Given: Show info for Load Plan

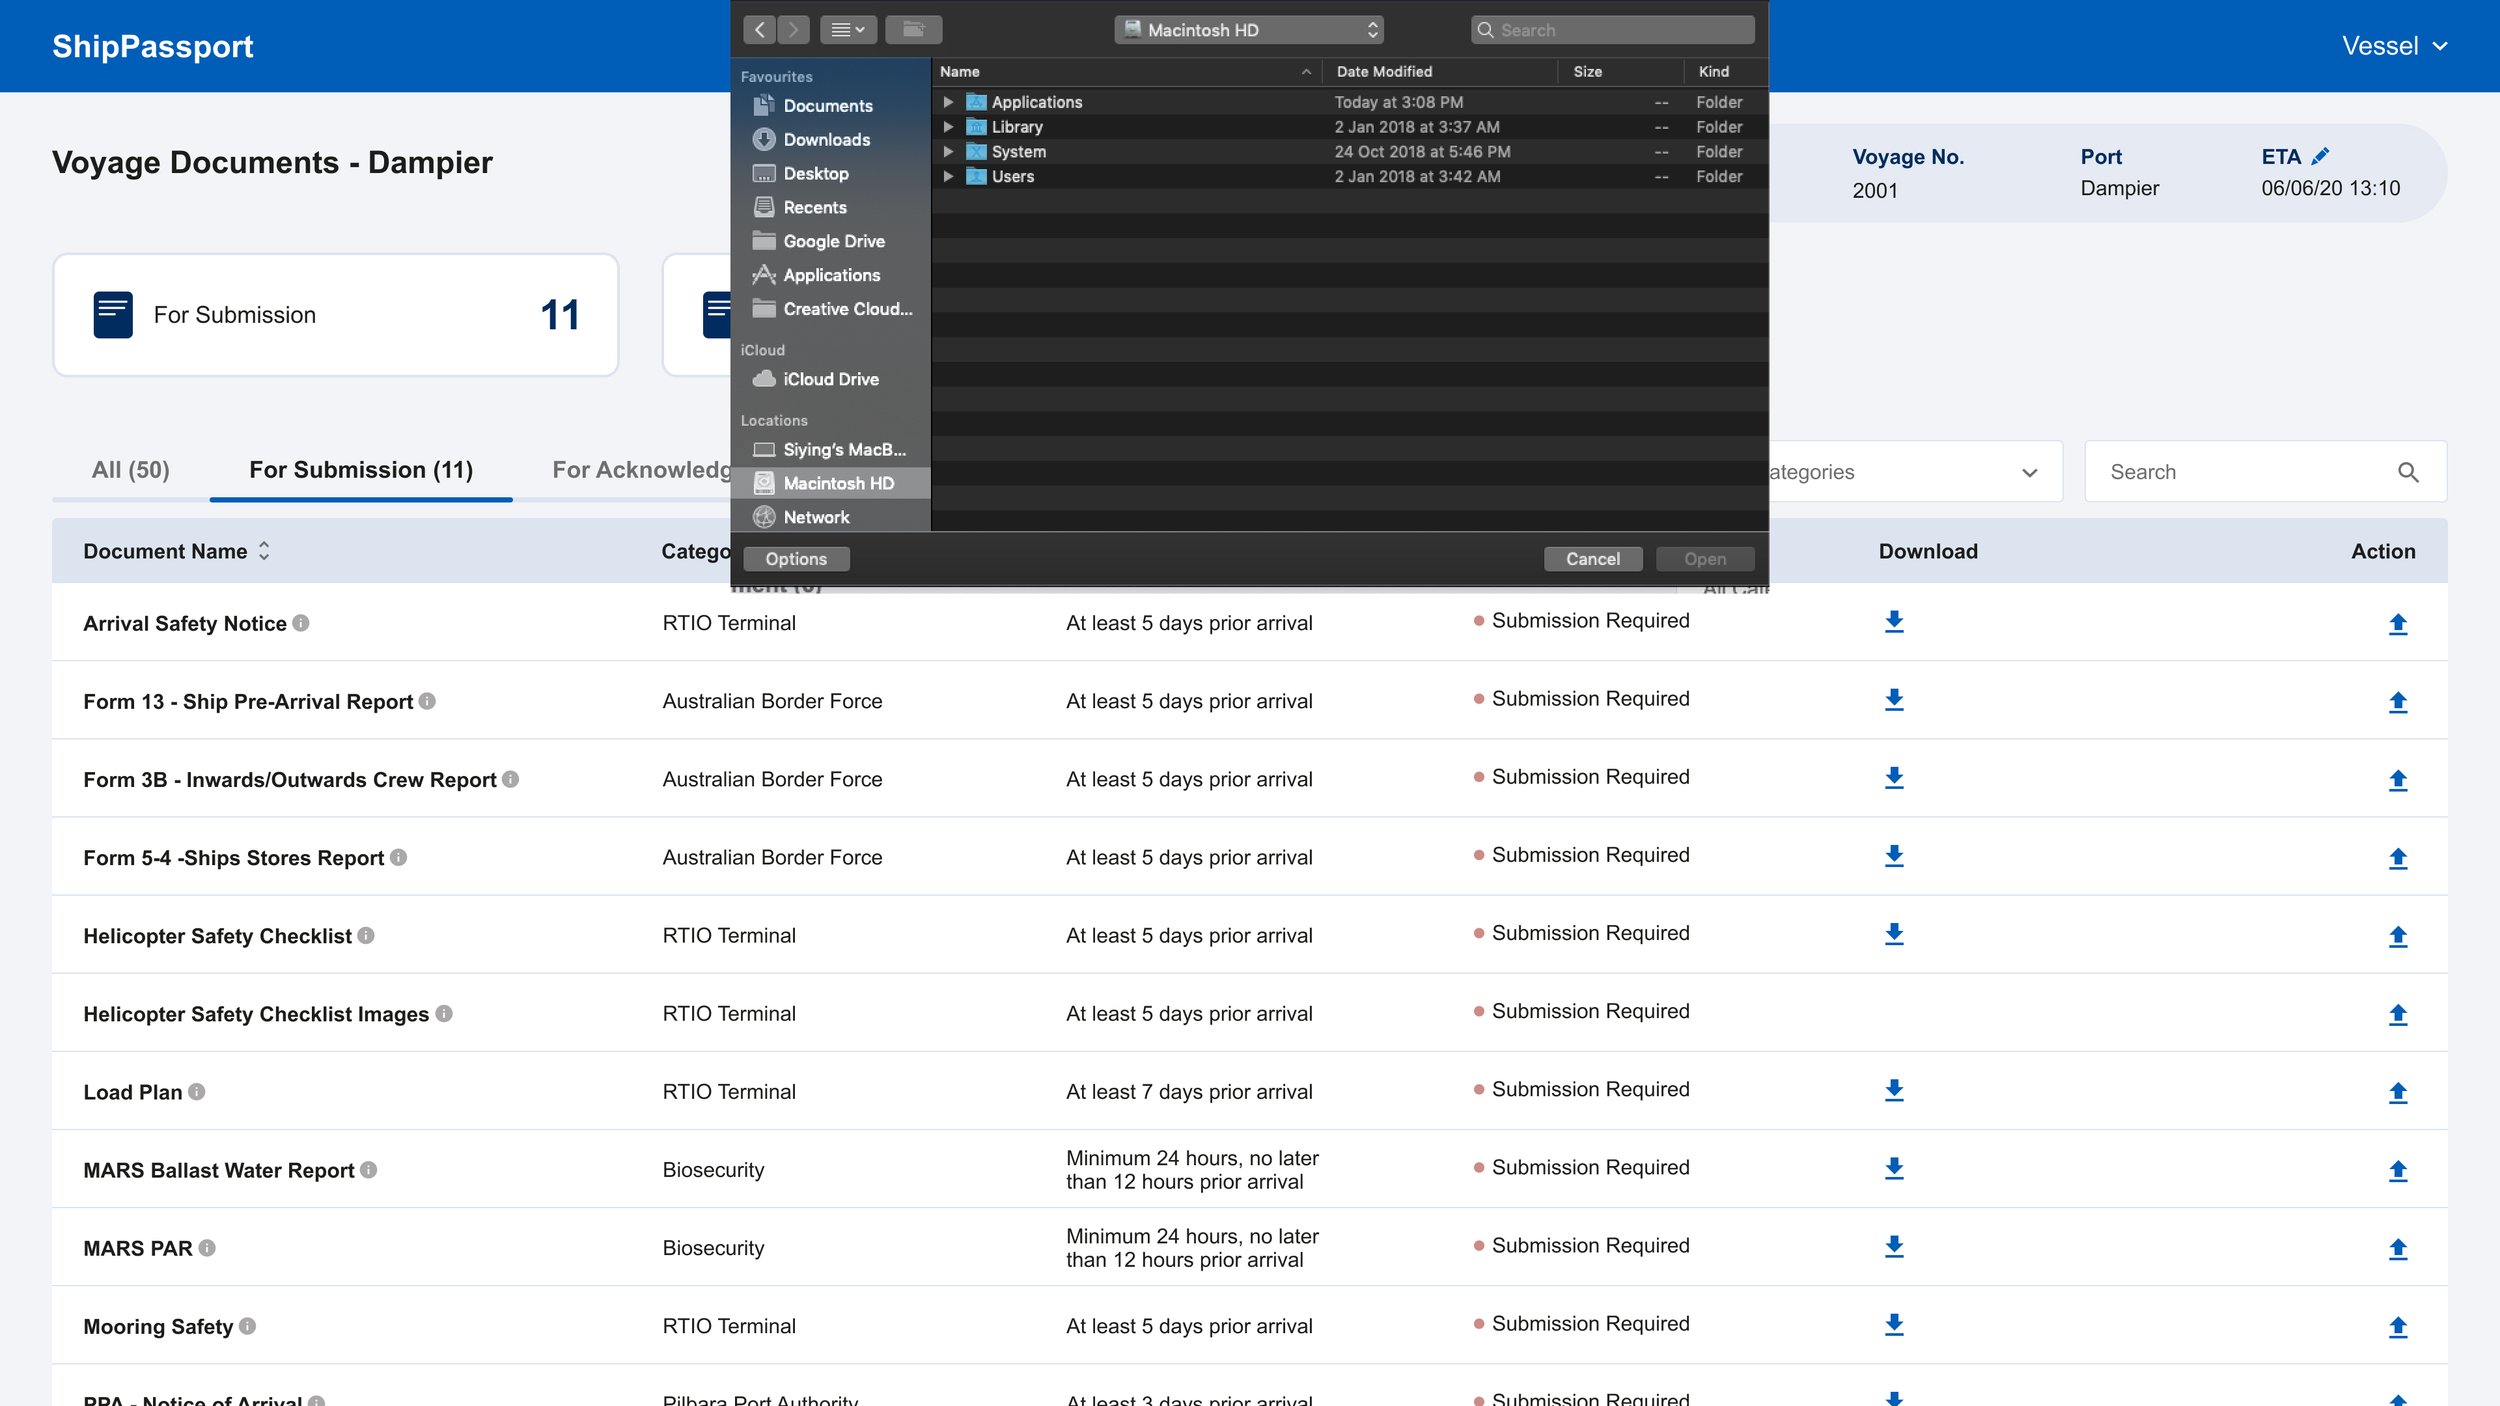Looking at the screenshot, I should [197, 1091].
